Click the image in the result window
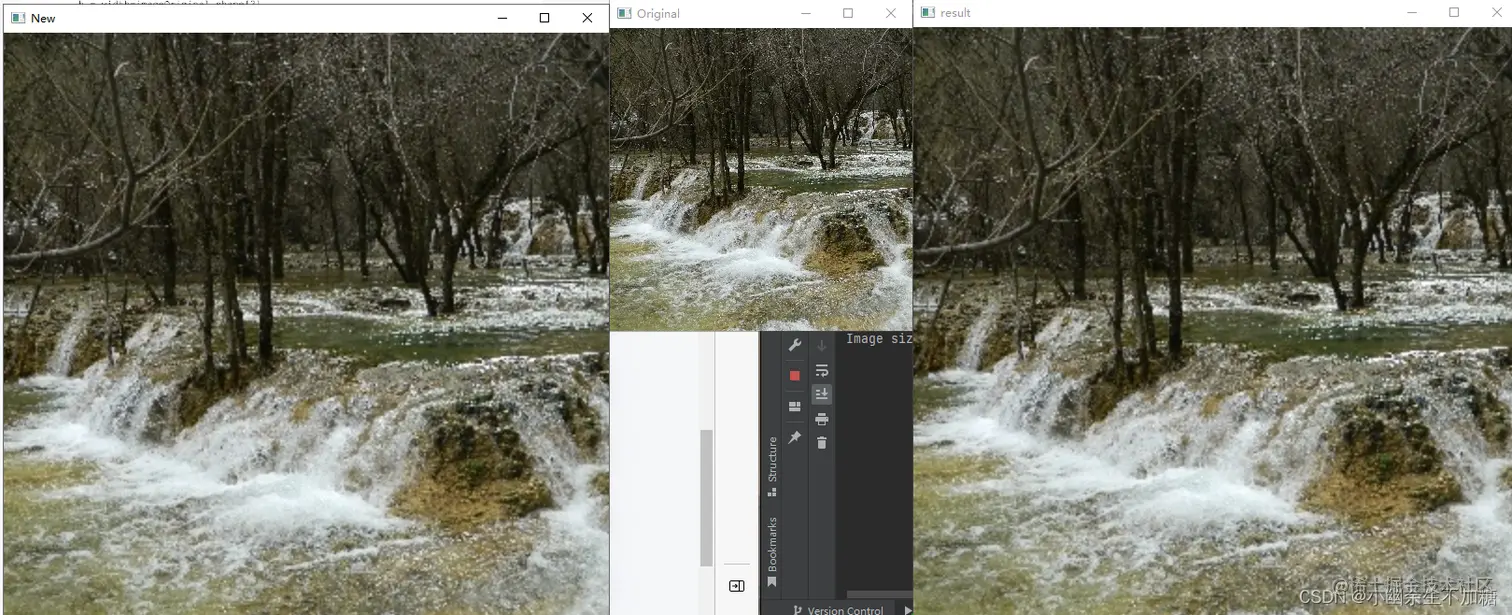The image size is (1512, 615). click(x=1213, y=320)
